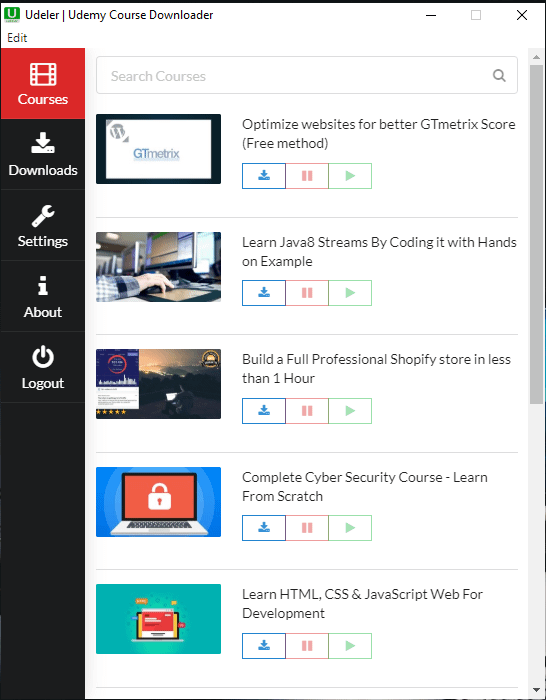Close the Udeler window
The width and height of the screenshot is (546, 700).
click(522, 15)
